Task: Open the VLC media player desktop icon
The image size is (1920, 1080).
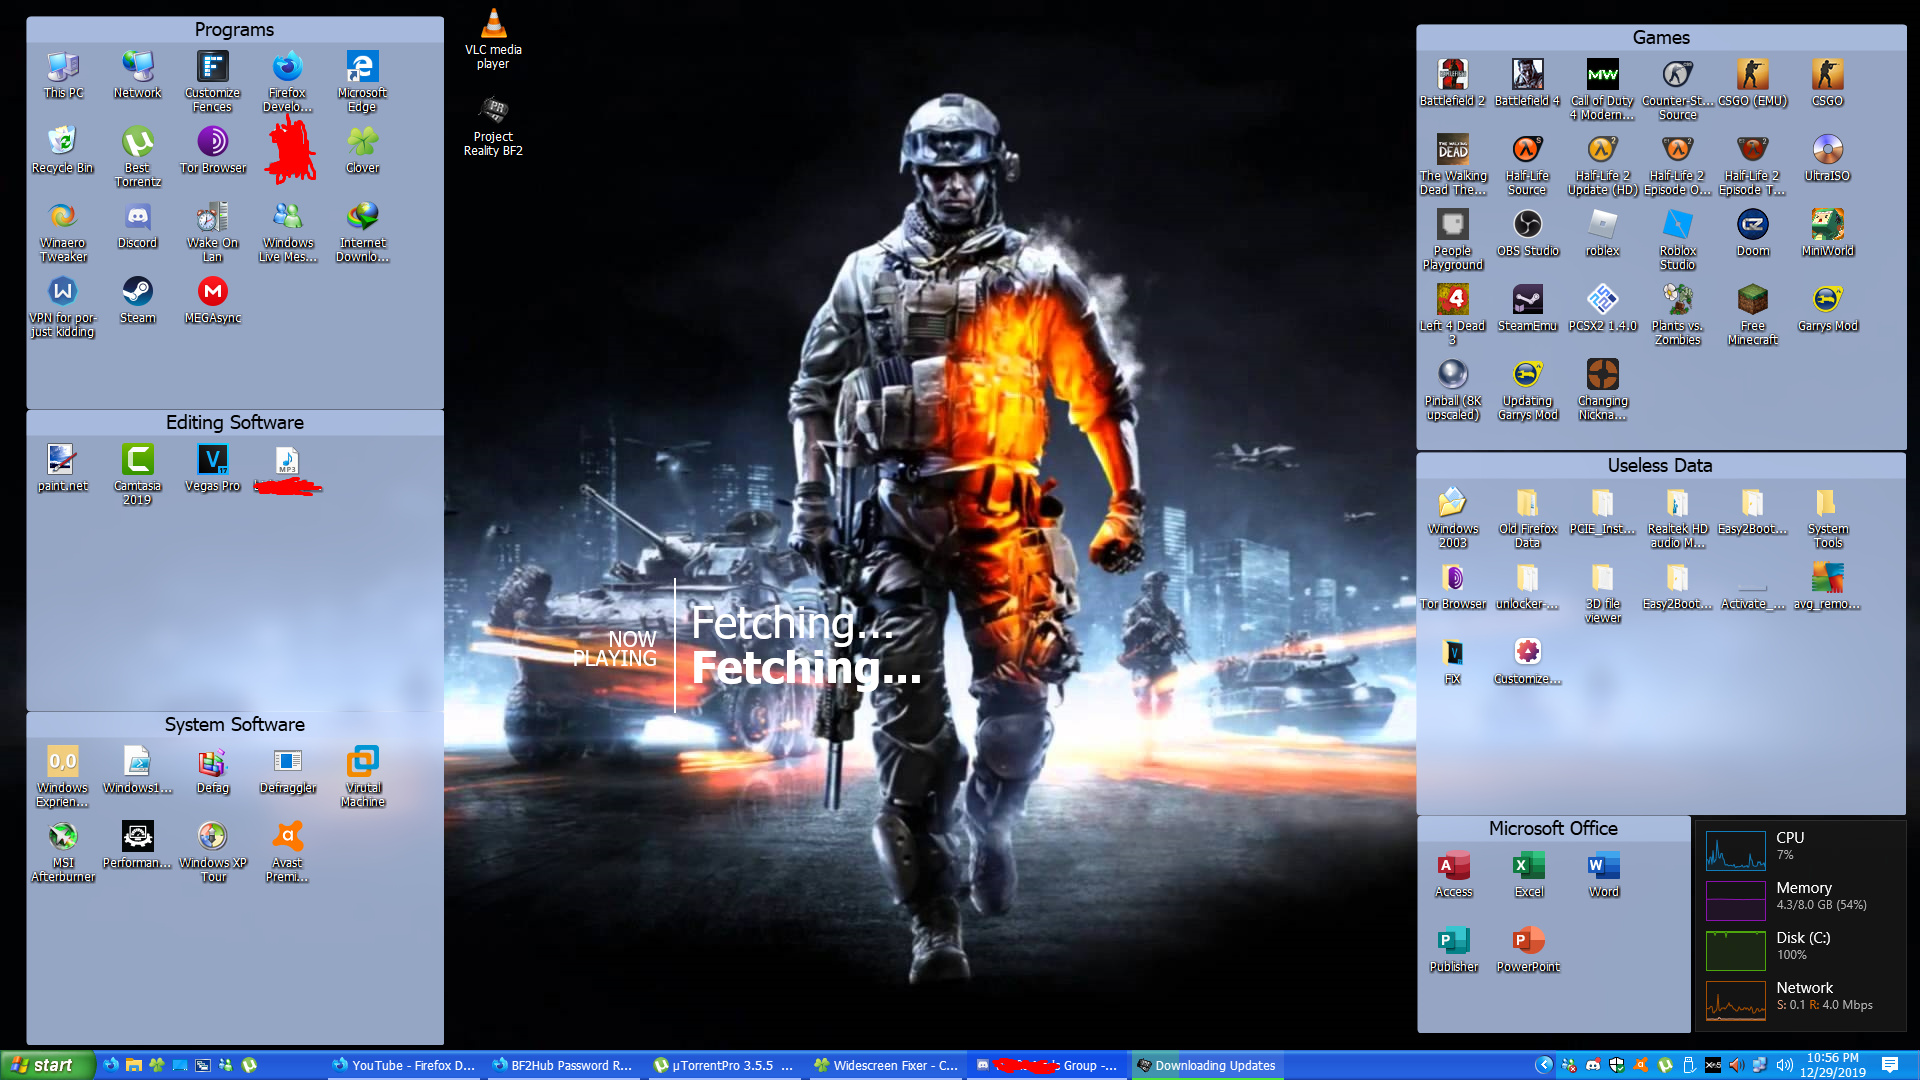Action: [x=493, y=38]
